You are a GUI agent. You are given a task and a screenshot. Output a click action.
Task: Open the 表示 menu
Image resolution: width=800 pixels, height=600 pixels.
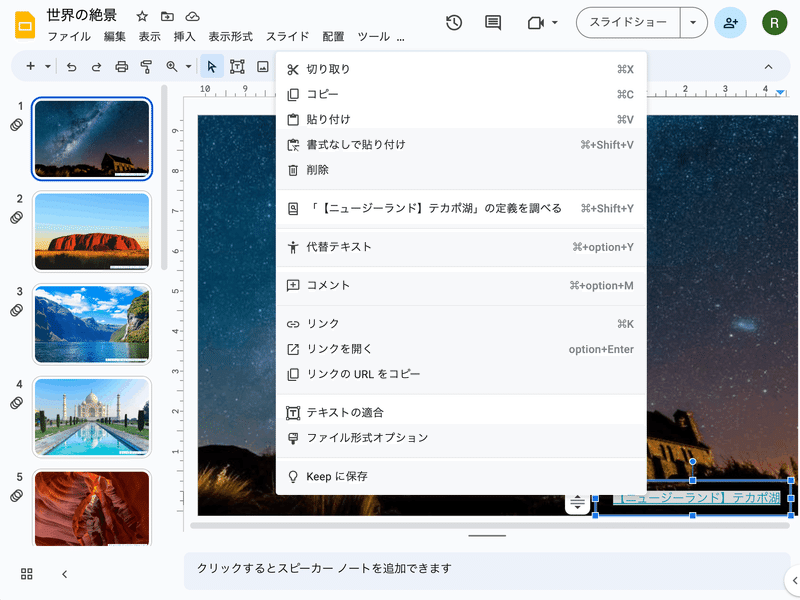pyautogui.click(x=149, y=37)
